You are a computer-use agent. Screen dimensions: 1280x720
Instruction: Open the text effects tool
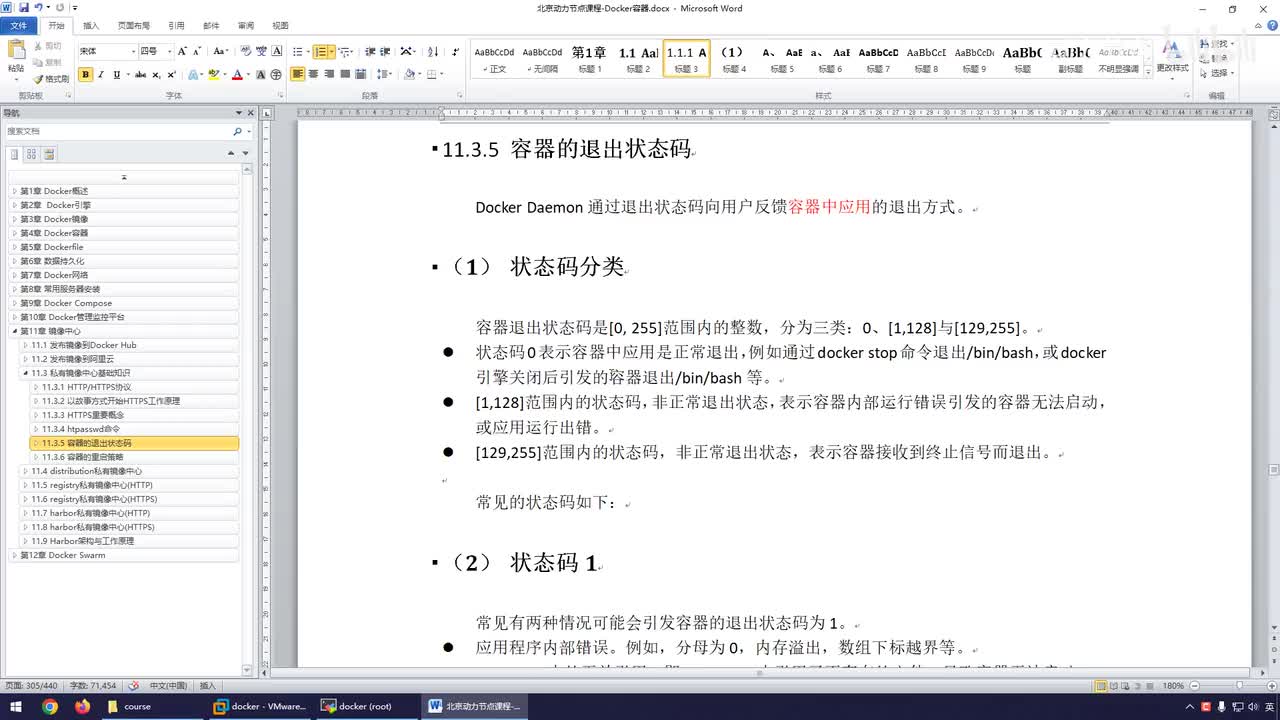(194, 75)
